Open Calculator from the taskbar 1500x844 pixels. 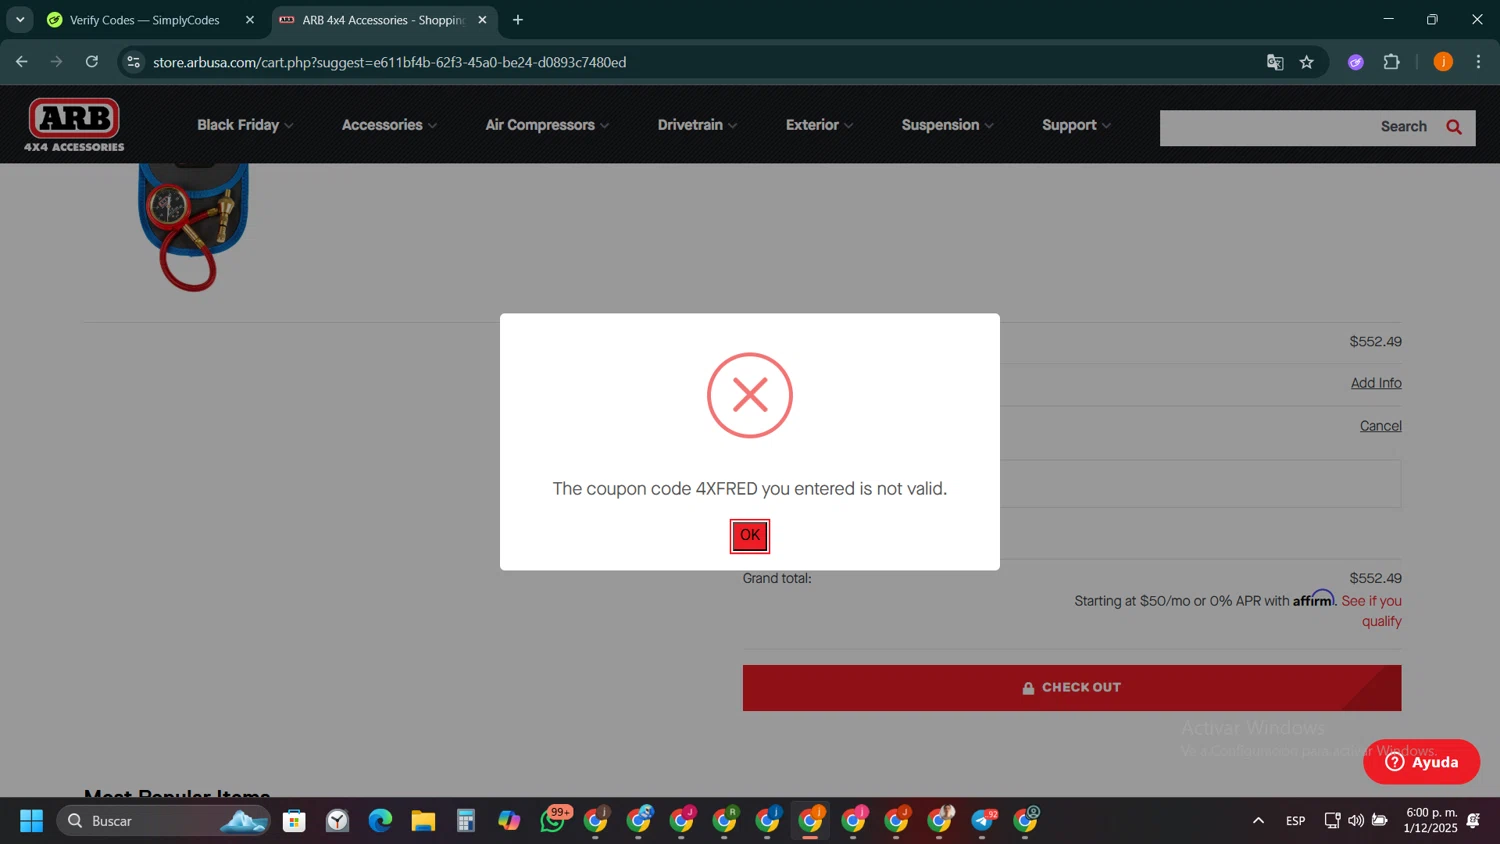466,821
